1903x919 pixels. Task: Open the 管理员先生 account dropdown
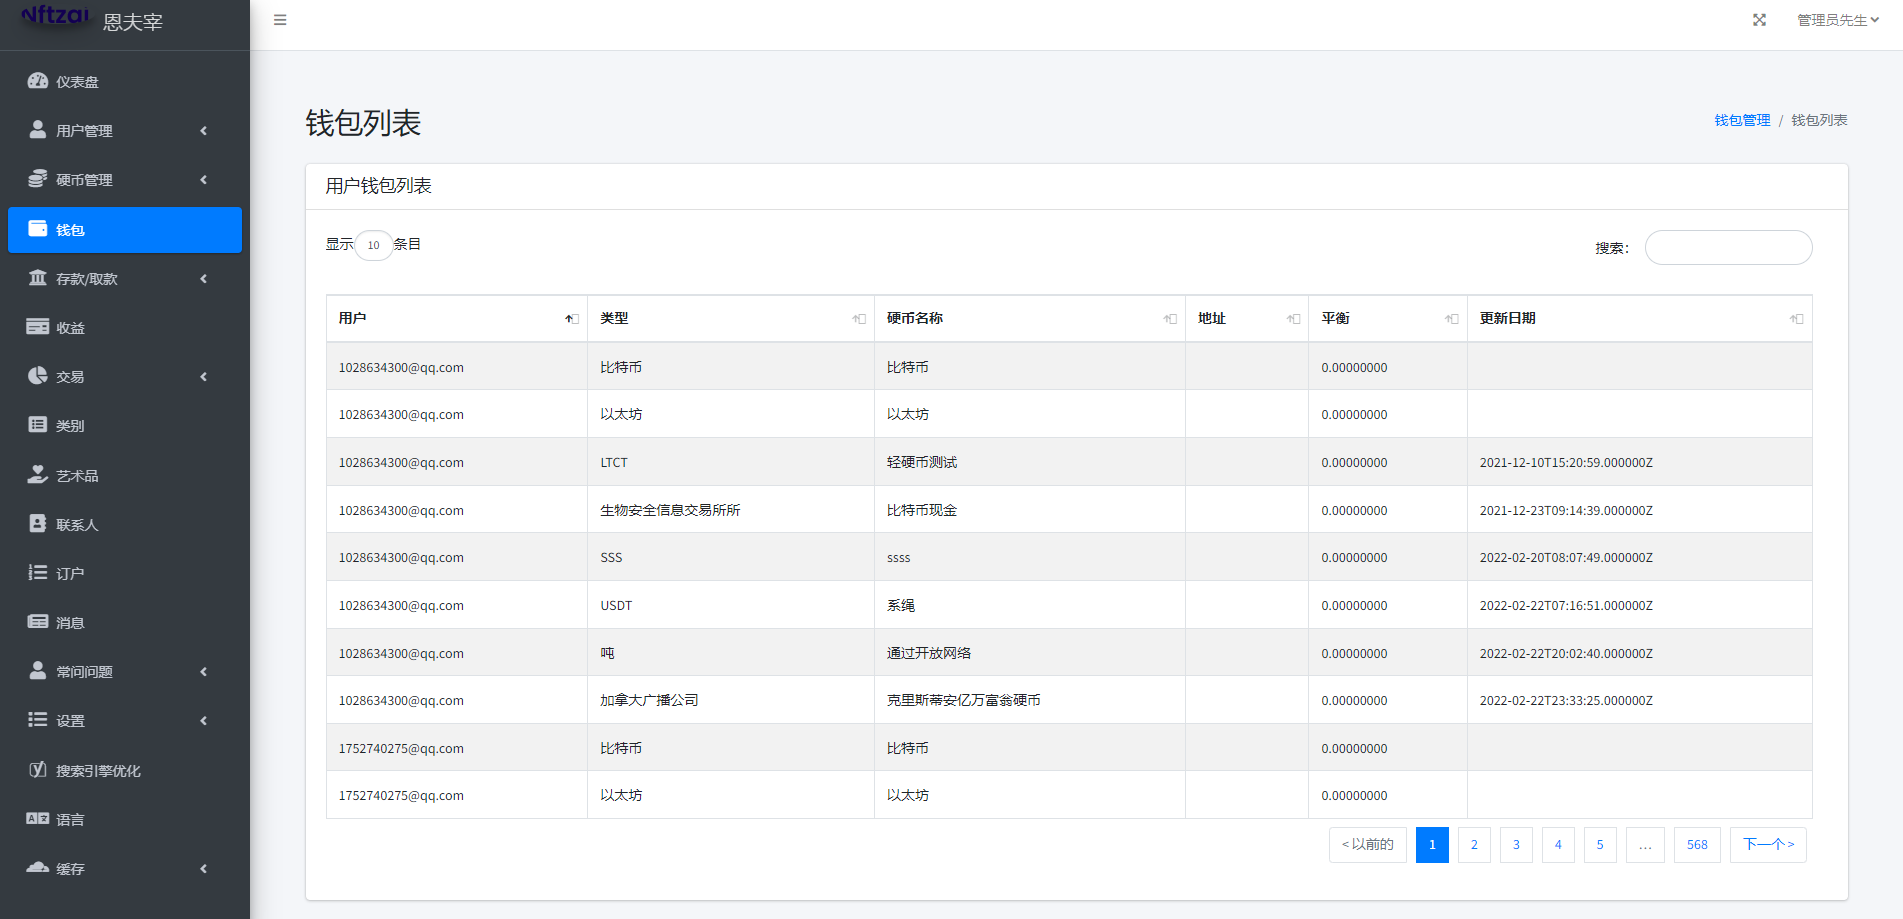[1837, 20]
